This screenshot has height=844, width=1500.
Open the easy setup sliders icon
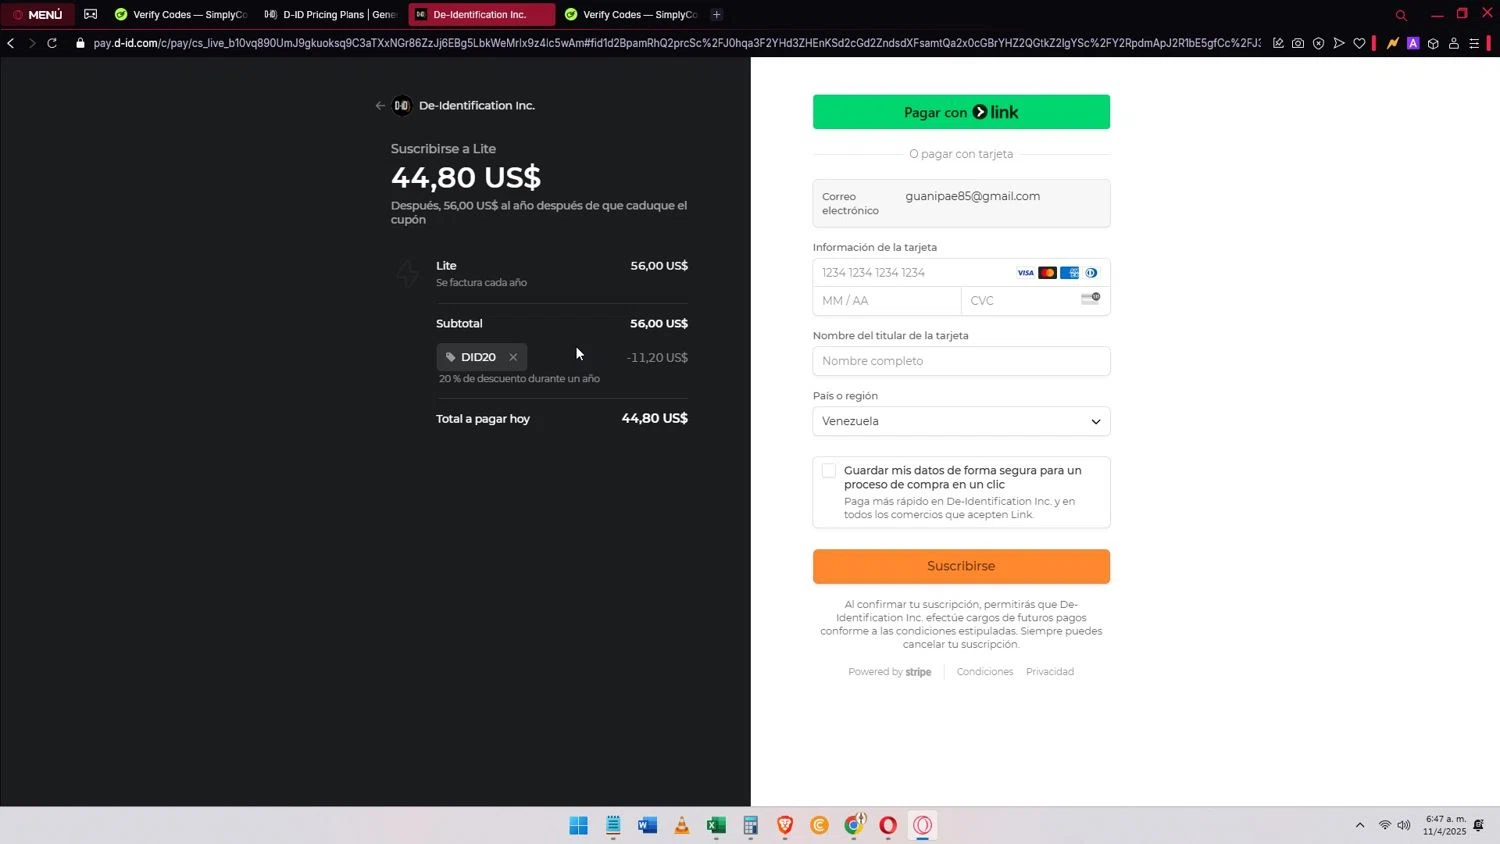pyautogui.click(x=1474, y=43)
